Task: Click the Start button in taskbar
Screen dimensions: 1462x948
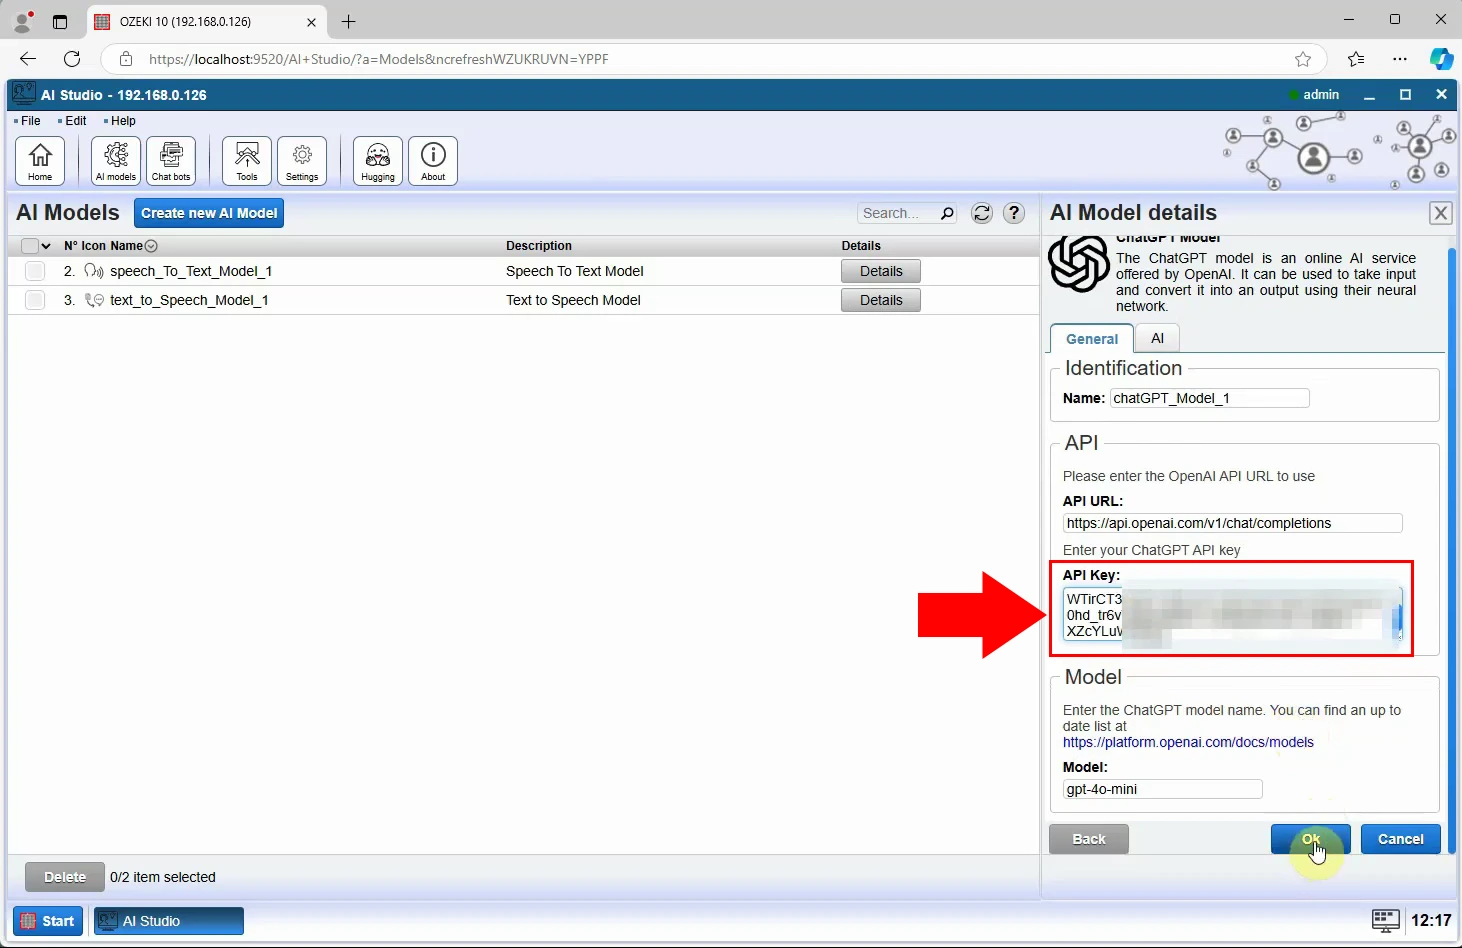Action: click(48, 921)
